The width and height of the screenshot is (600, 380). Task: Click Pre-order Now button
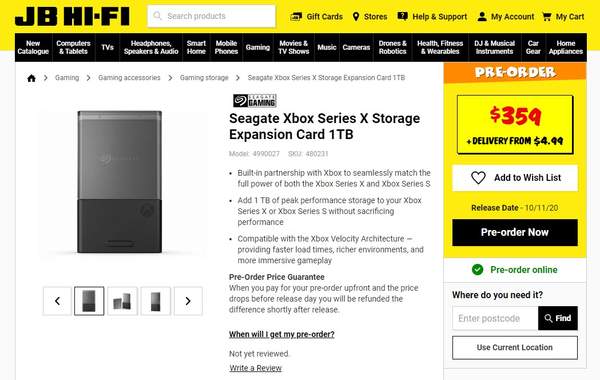515,232
